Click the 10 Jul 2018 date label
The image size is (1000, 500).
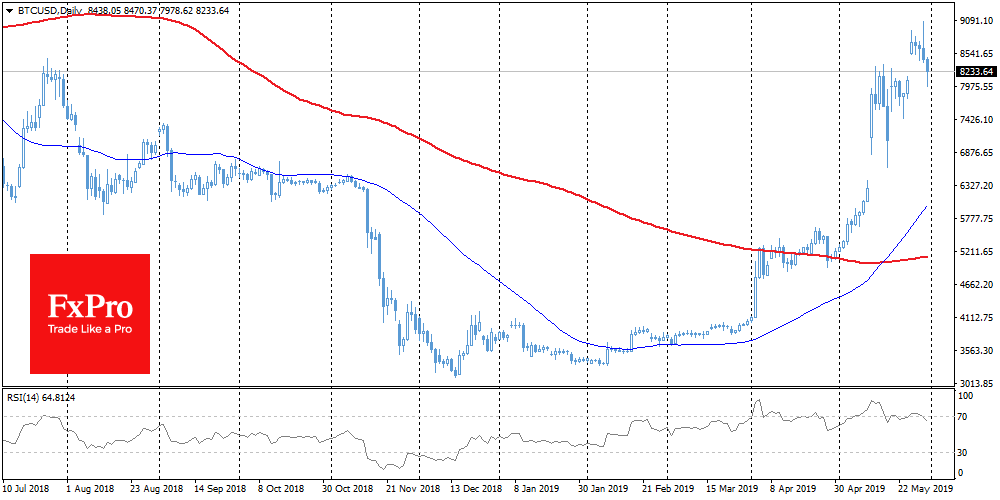(x=24, y=490)
